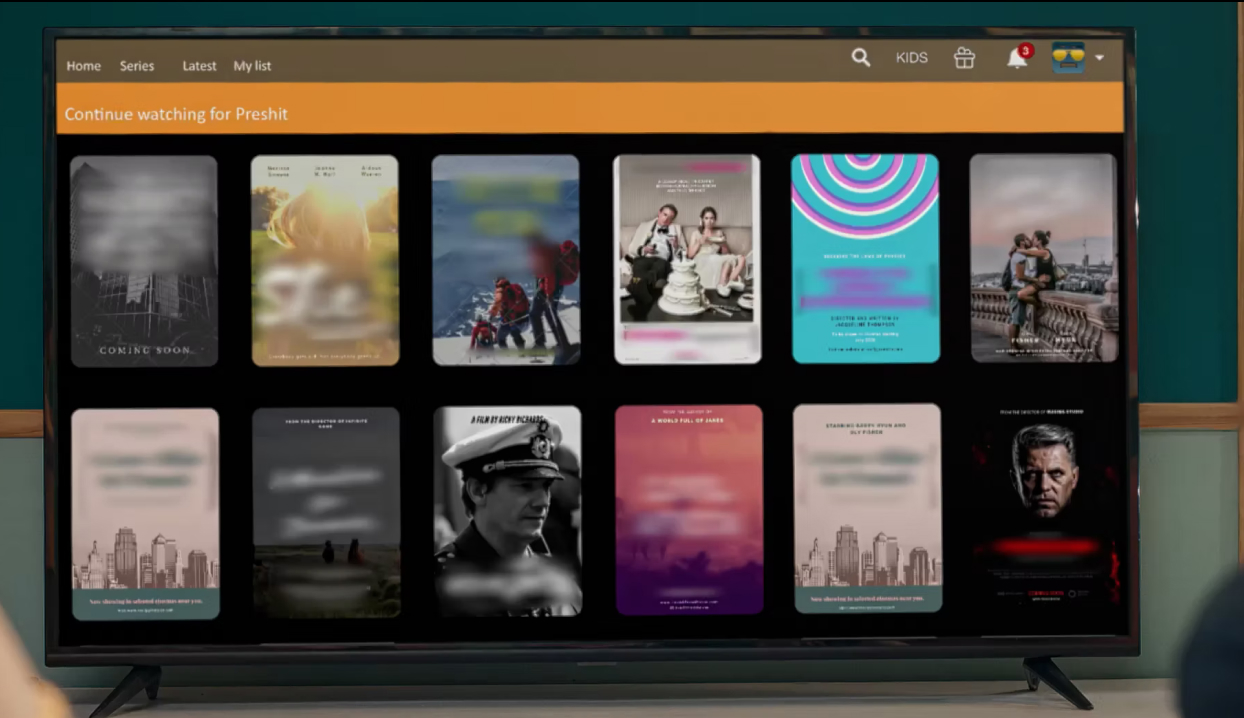
Task: Choose the kissing couple on balcony poster
Action: pyautogui.click(x=1043, y=258)
